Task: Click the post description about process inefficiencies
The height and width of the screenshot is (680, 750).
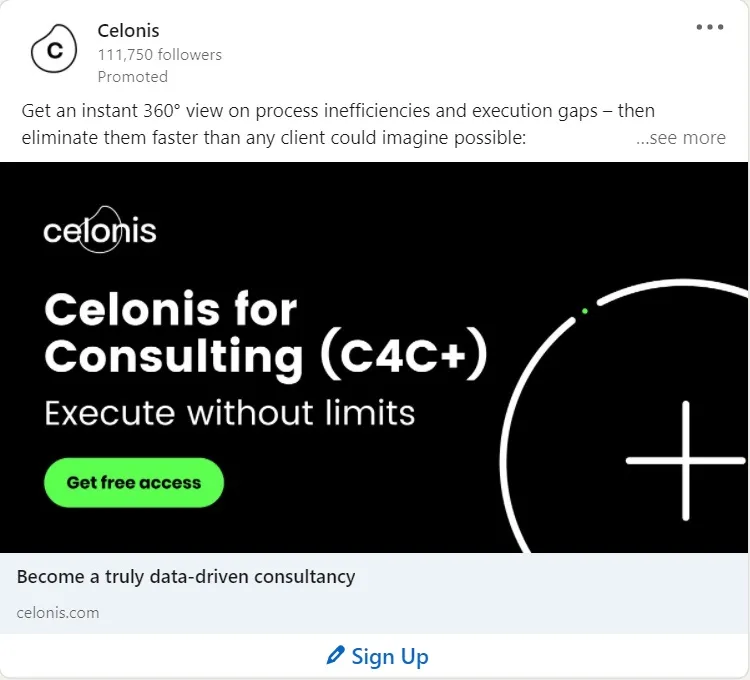Action: [338, 124]
